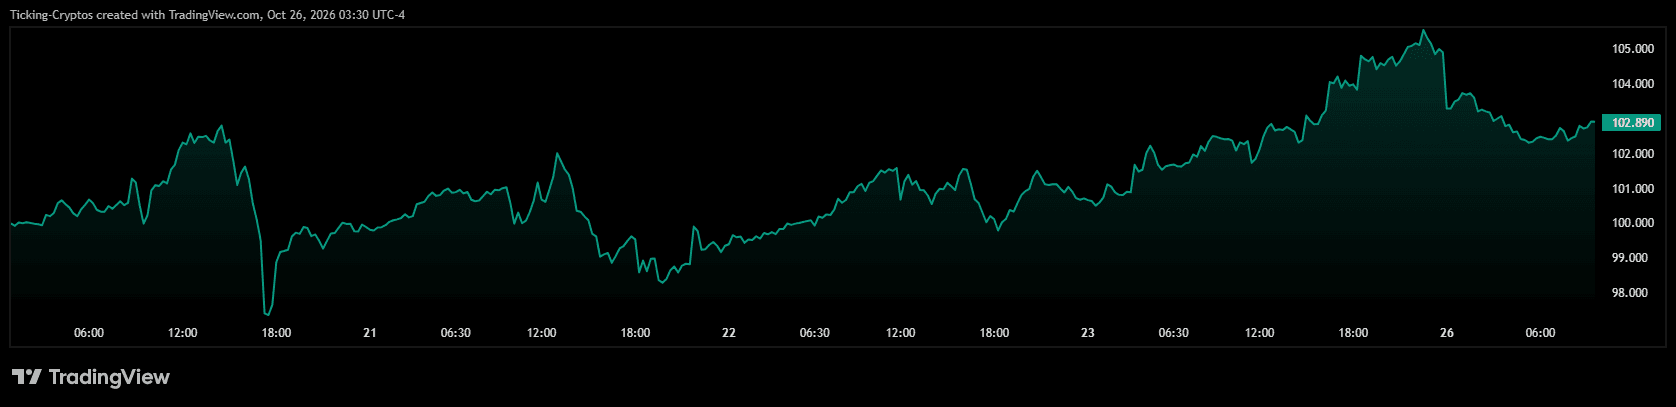1676x407 pixels.
Task: Click the 104.000 price axis label
Action: click(1632, 84)
